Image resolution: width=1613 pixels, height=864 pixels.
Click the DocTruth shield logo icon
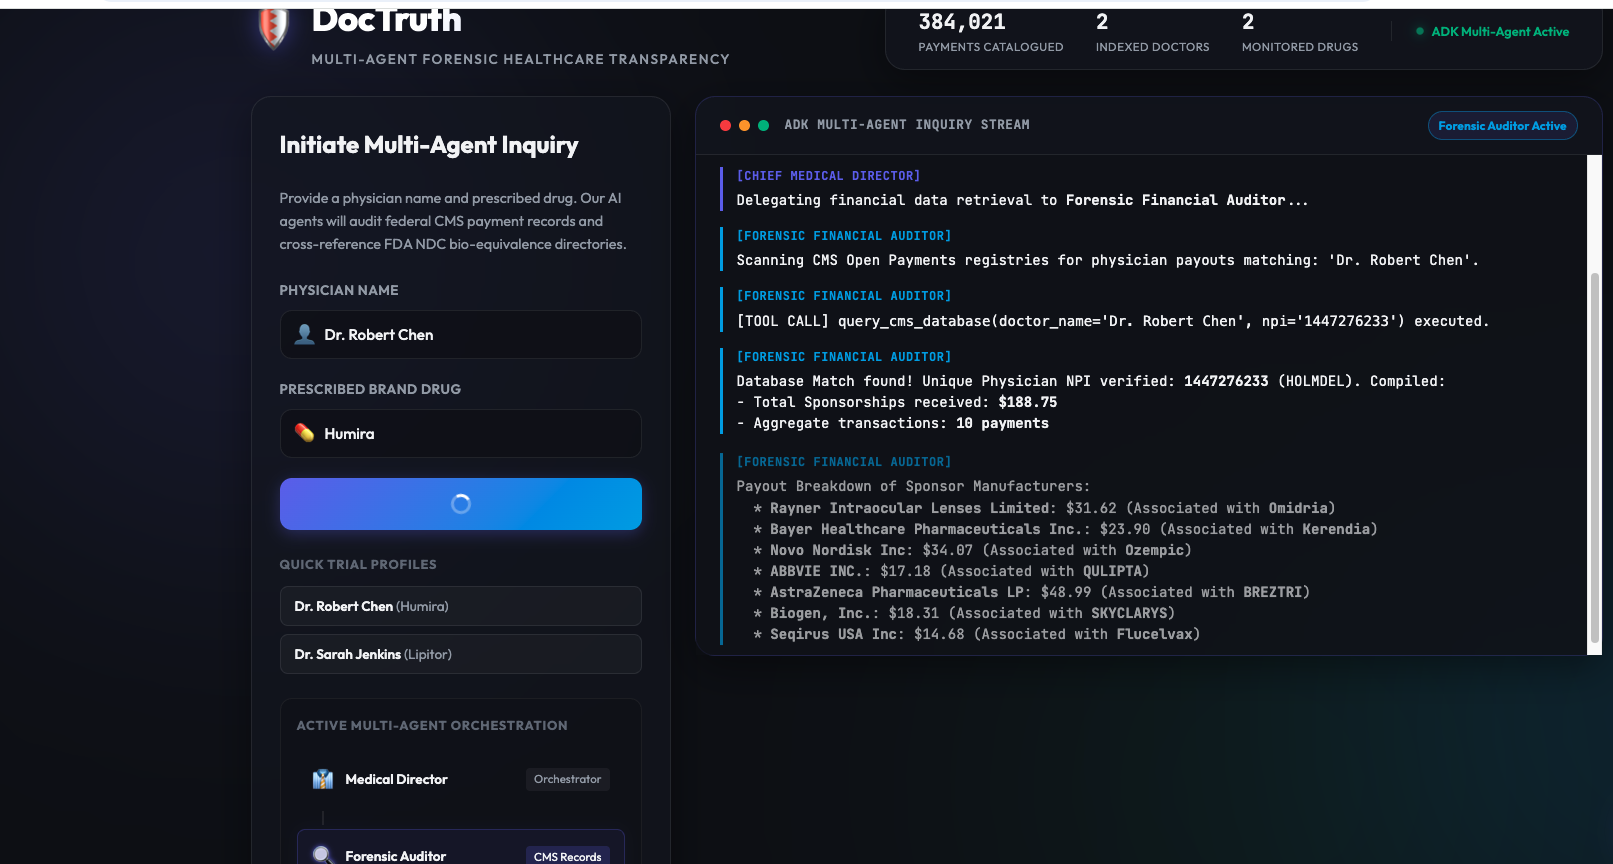(x=273, y=27)
